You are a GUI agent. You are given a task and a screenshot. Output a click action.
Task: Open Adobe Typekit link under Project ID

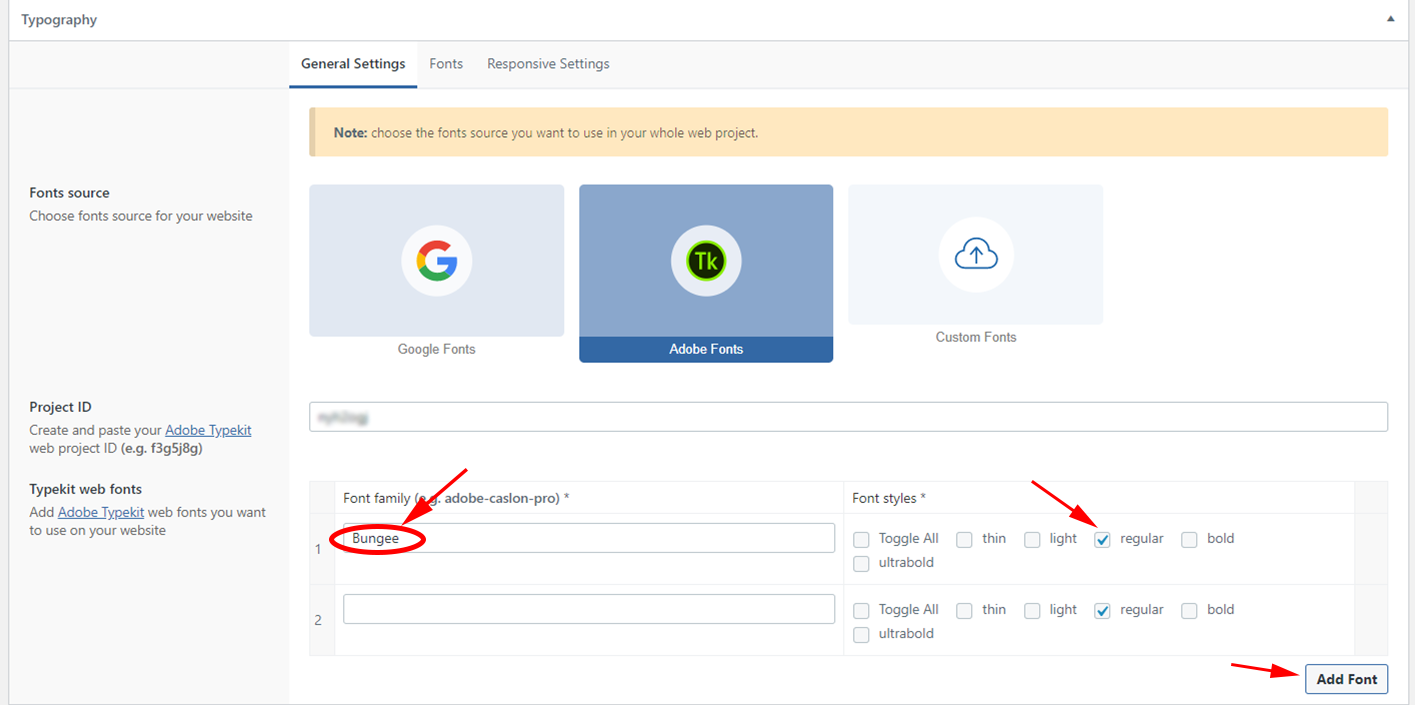coord(208,430)
